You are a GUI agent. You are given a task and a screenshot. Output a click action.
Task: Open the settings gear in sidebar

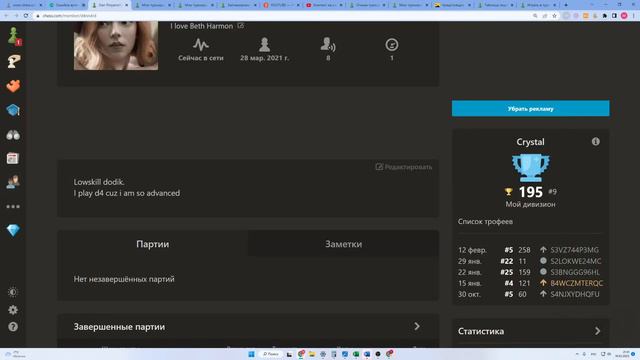pos(13,310)
